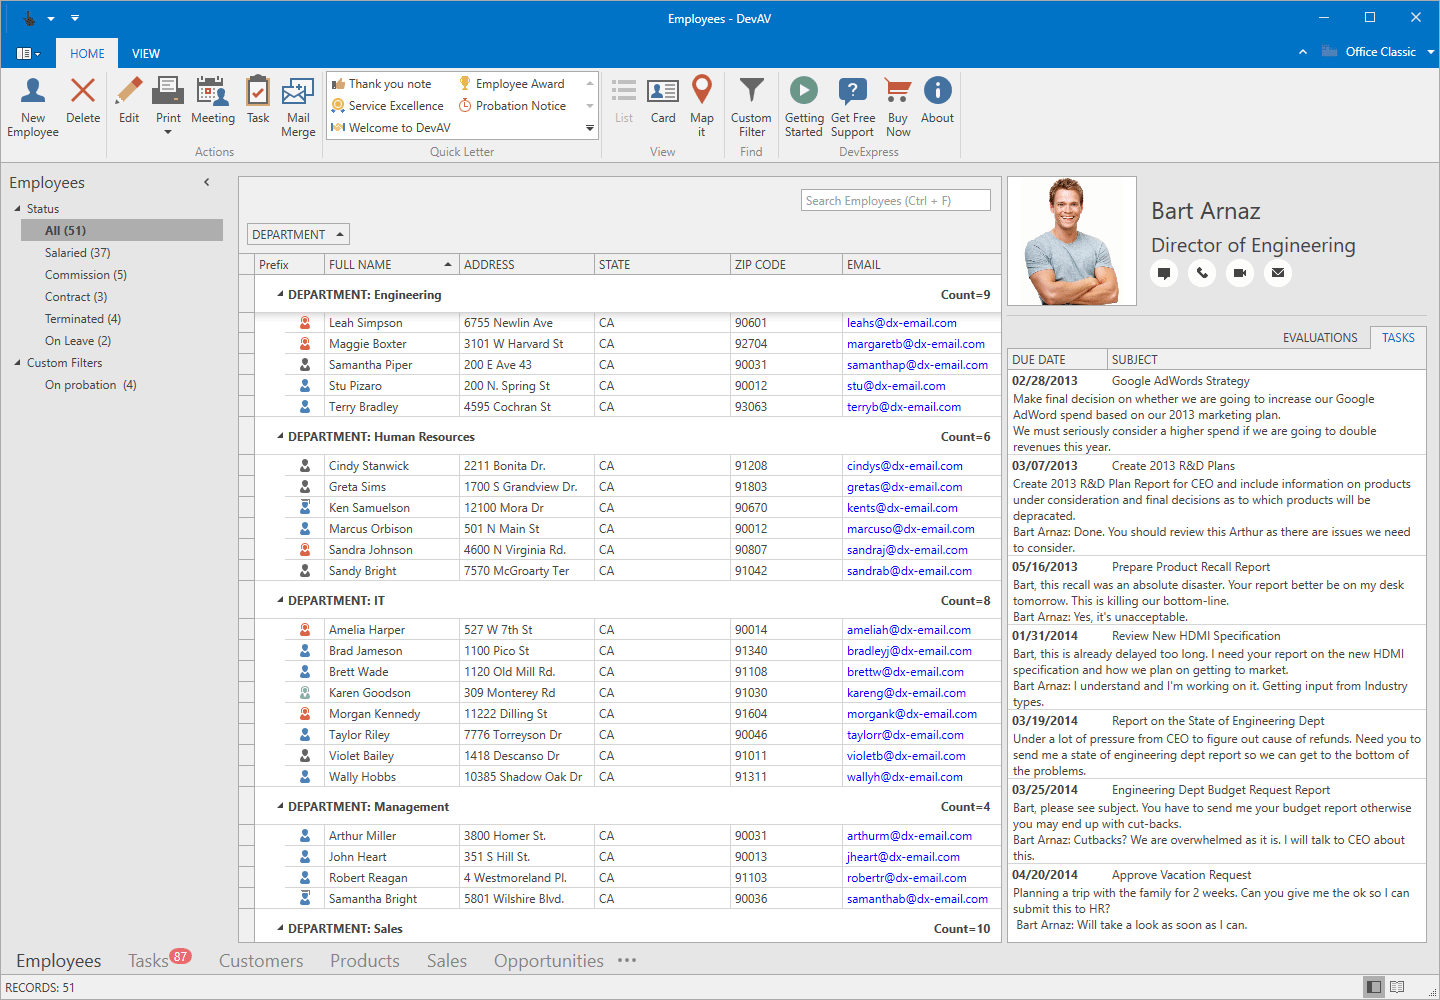Open the Office Classic theme dropdown
Image resolution: width=1440 pixels, height=1000 pixels.
tap(1432, 53)
